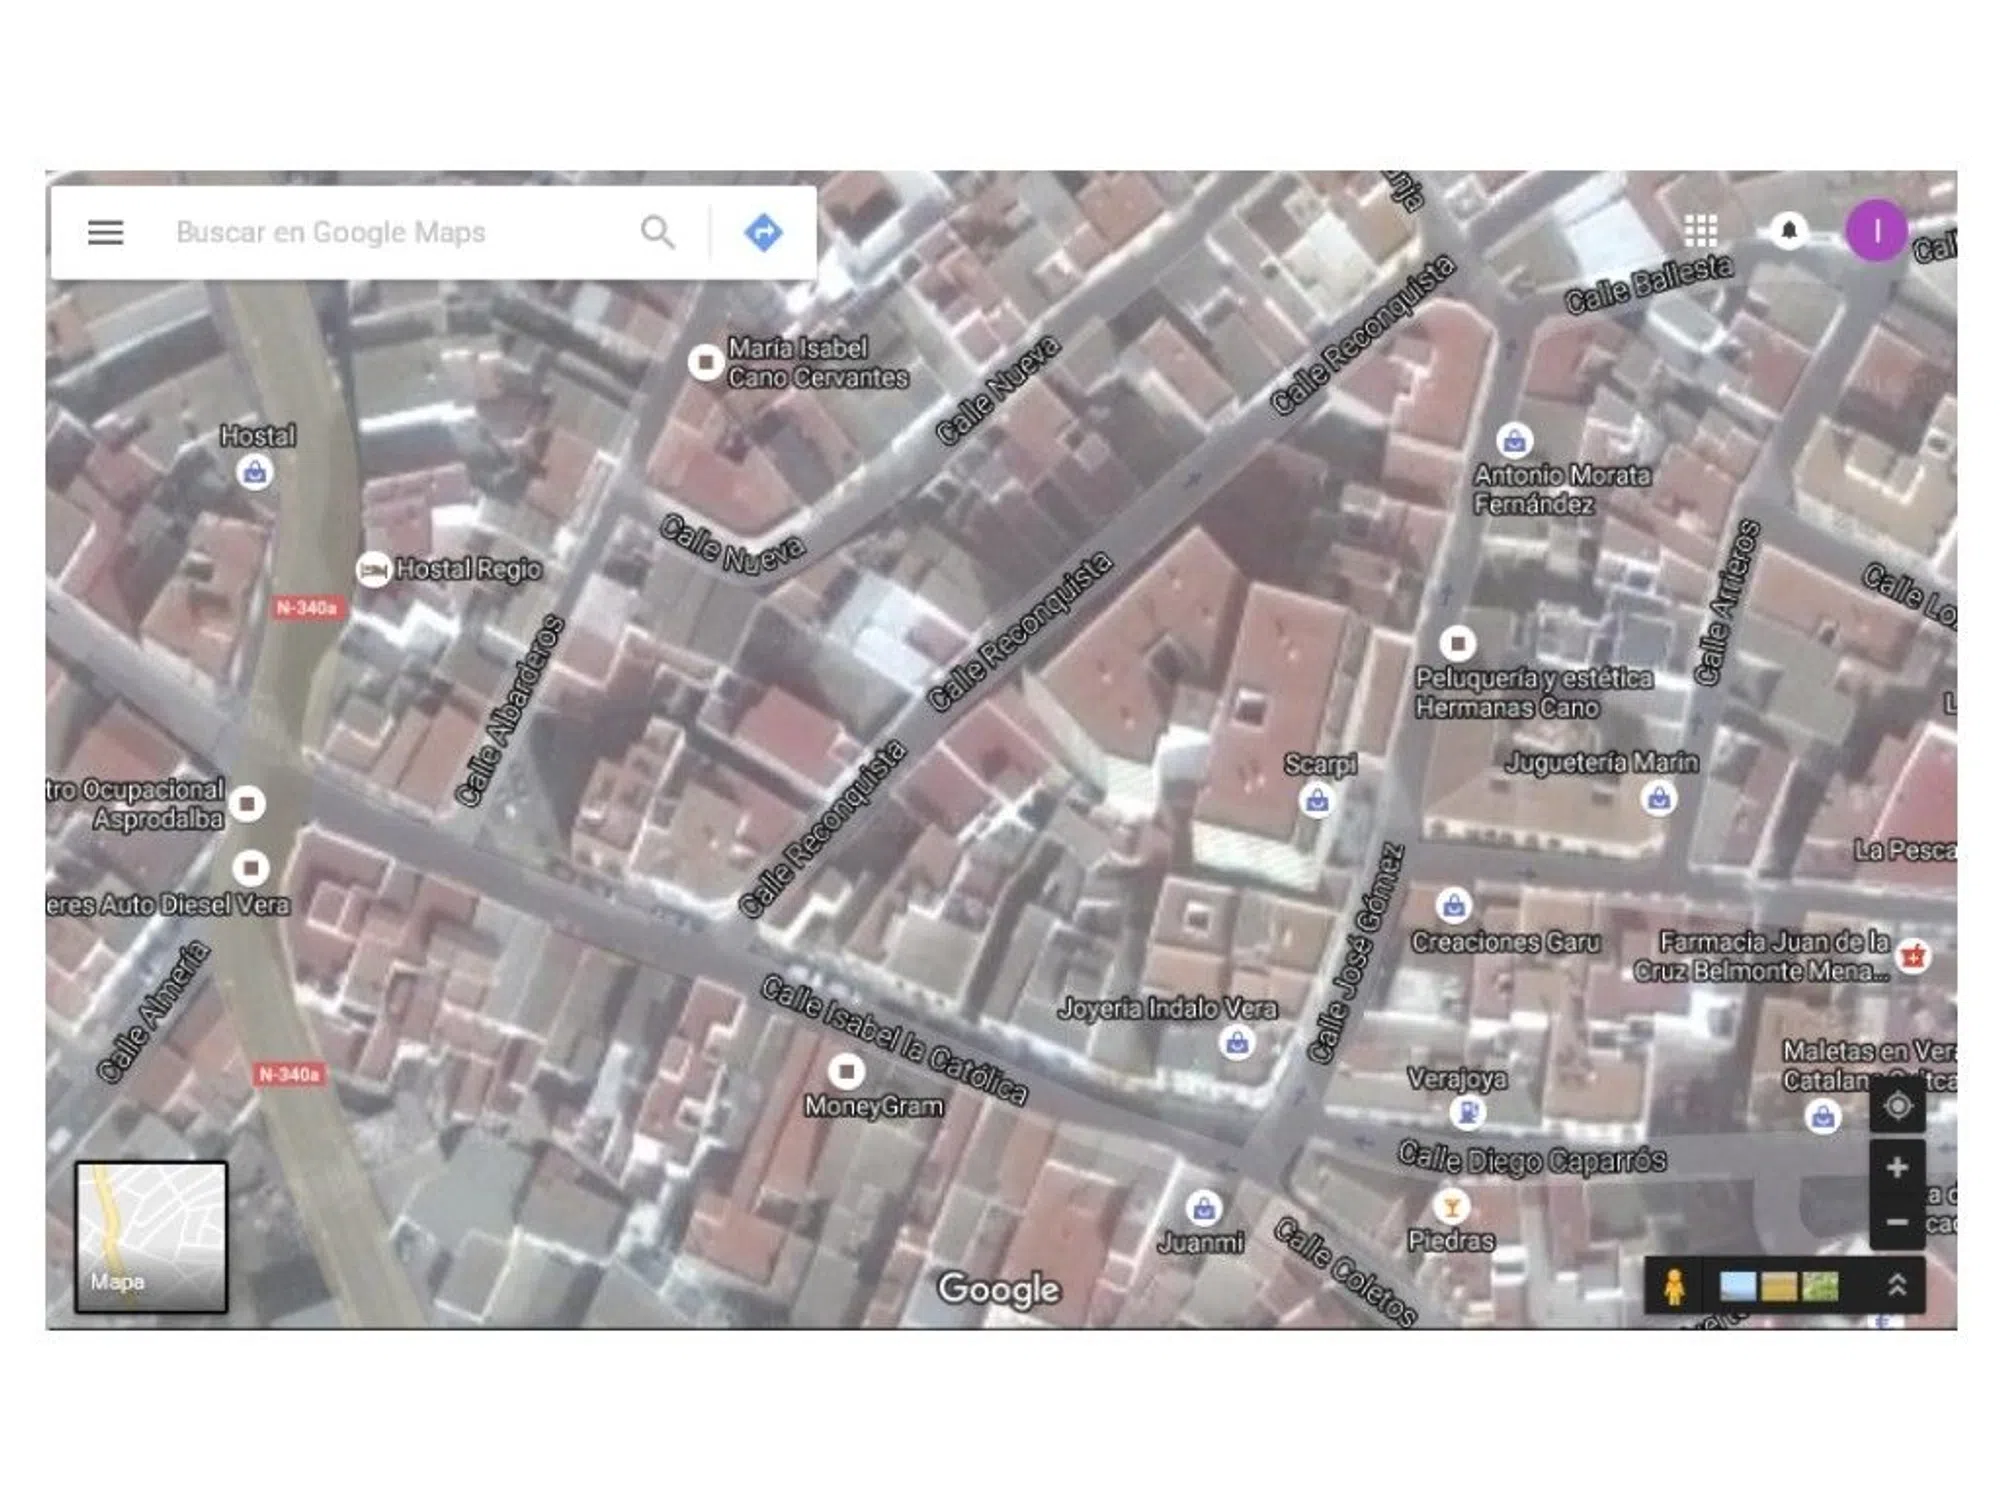Open the purple account avatar
Image resolution: width=2000 pixels, height=1500 pixels.
[1876, 231]
